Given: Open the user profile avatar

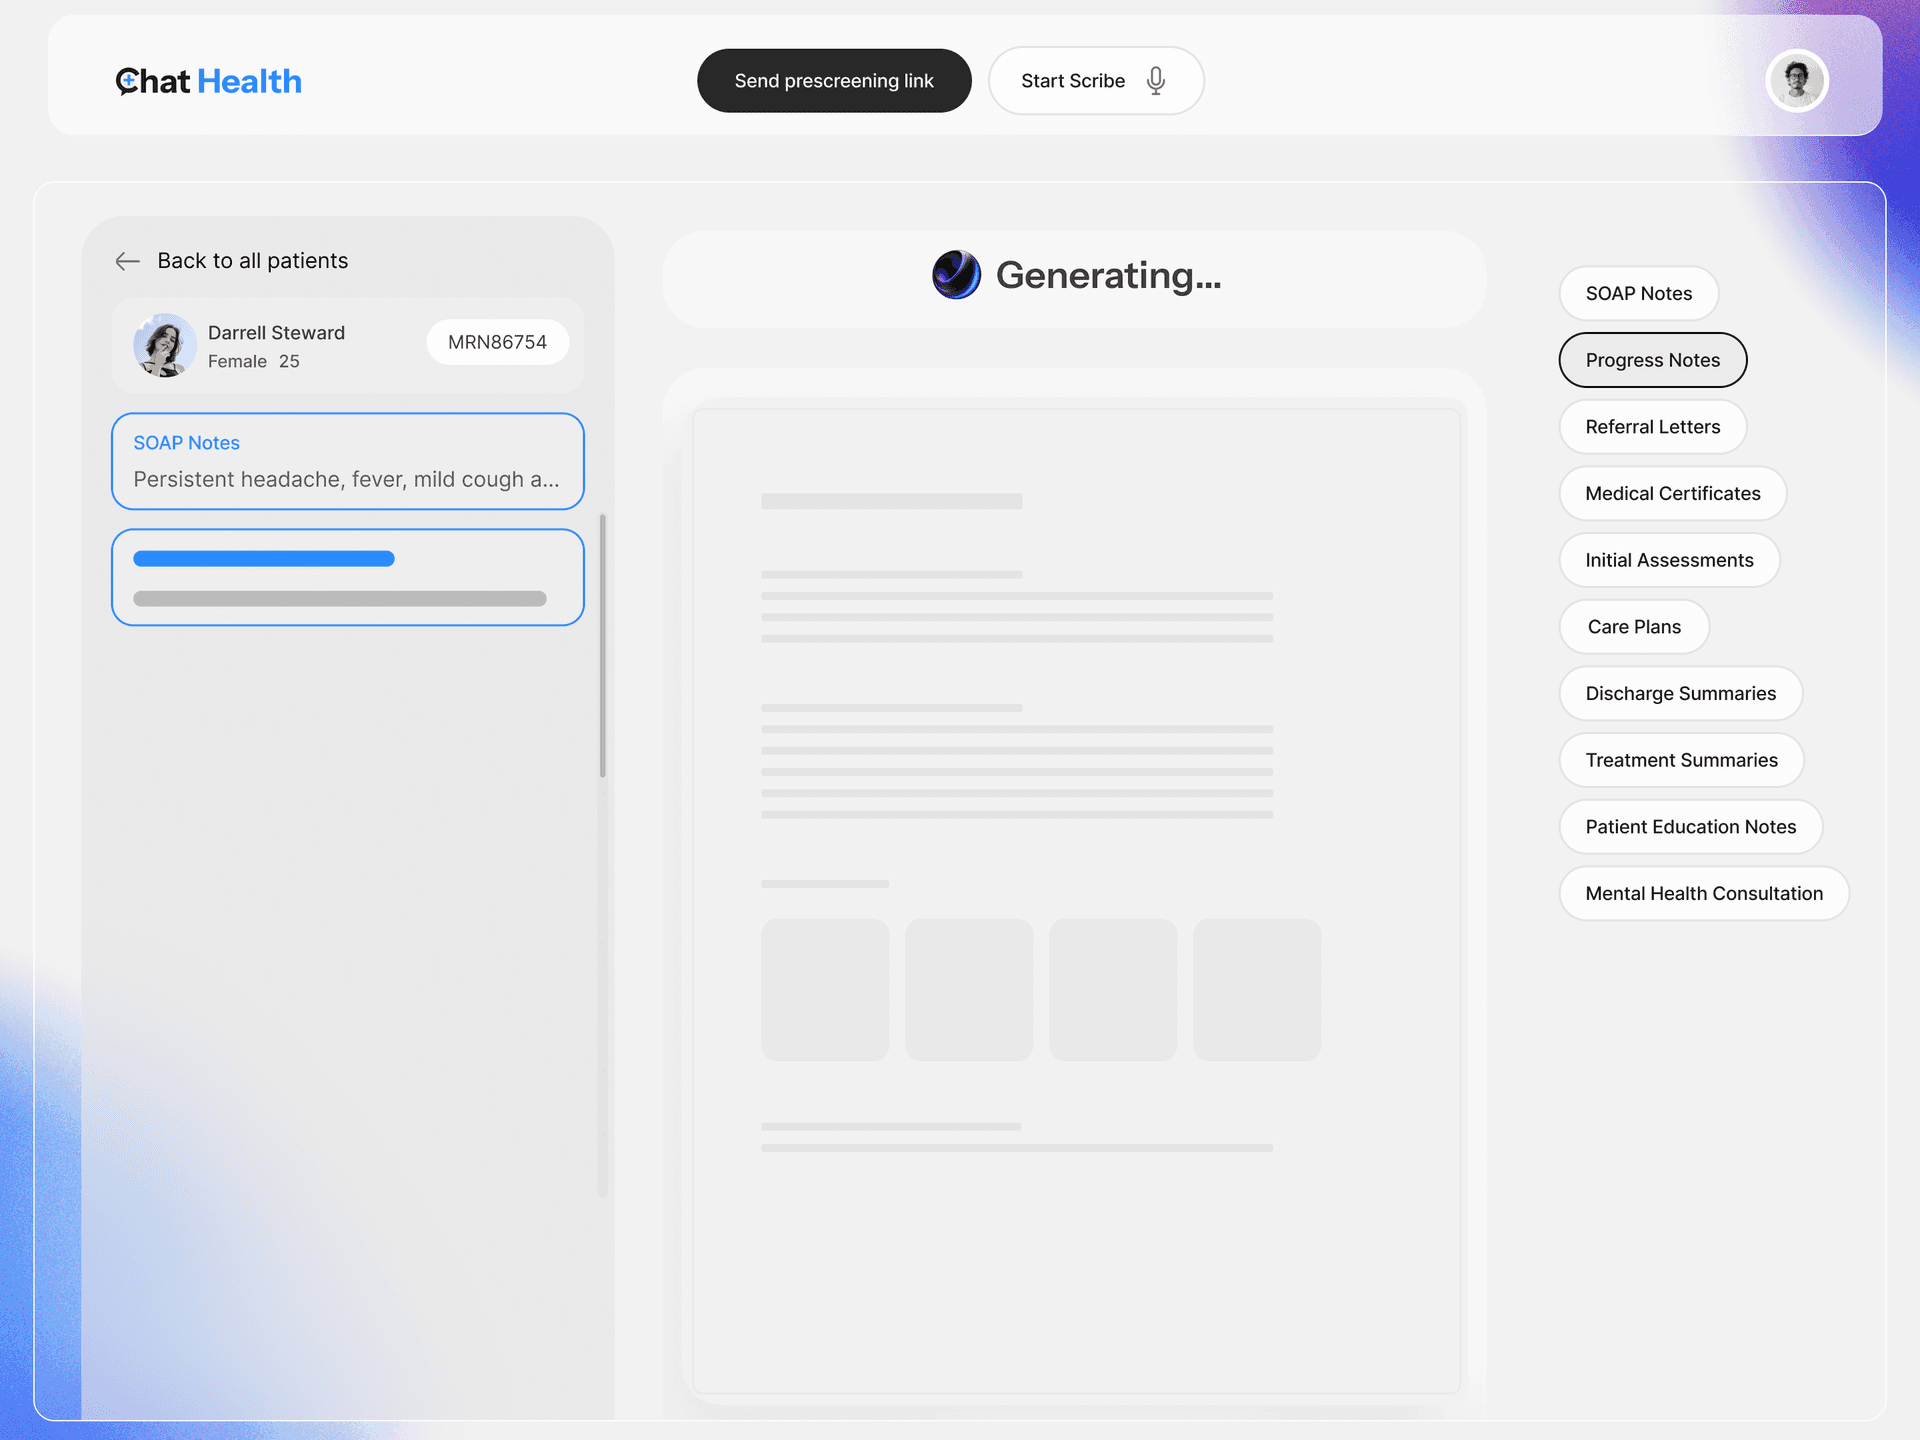Looking at the screenshot, I should click(x=1797, y=81).
